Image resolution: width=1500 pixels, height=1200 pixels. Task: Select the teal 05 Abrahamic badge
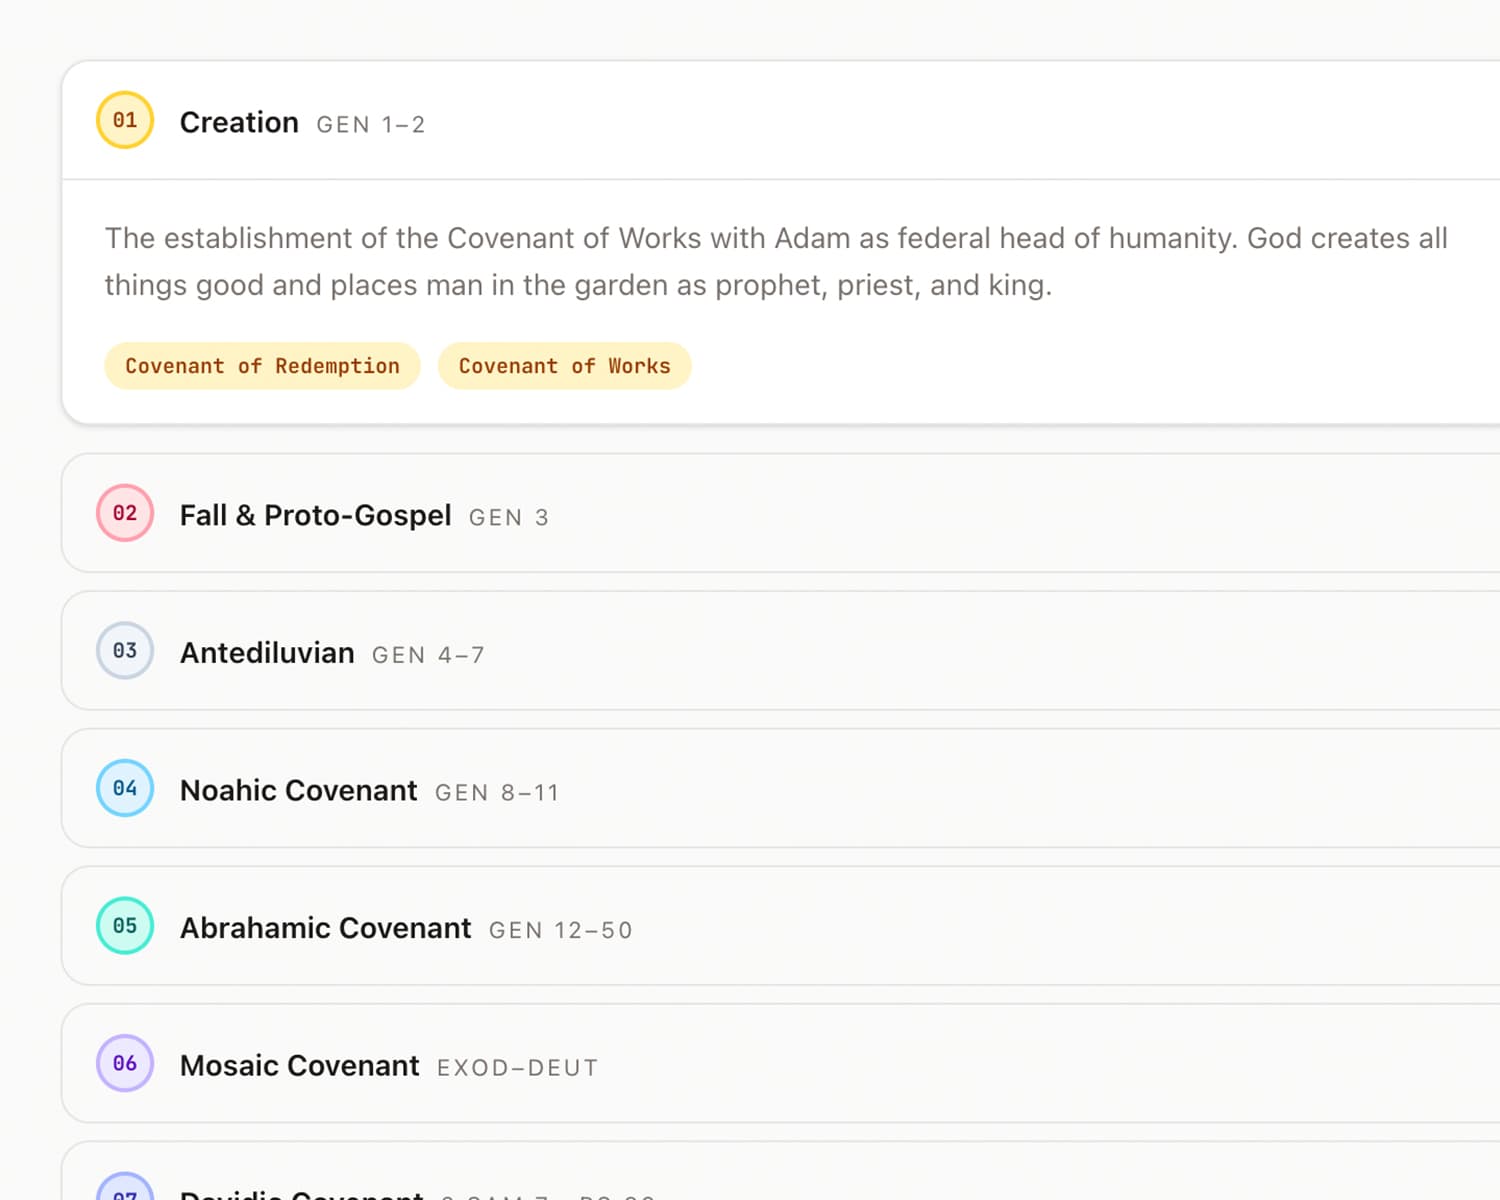pyautogui.click(x=124, y=926)
